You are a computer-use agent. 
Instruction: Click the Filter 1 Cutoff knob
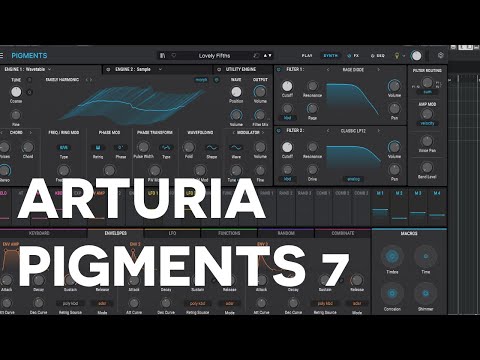click(x=287, y=86)
